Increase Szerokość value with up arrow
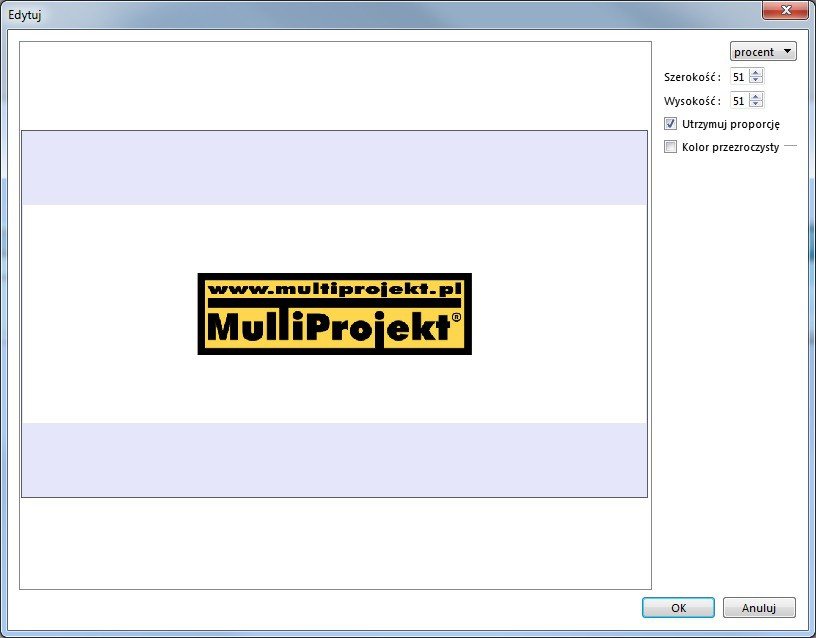Viewport: 816px width, 638px height. point(756,73)
